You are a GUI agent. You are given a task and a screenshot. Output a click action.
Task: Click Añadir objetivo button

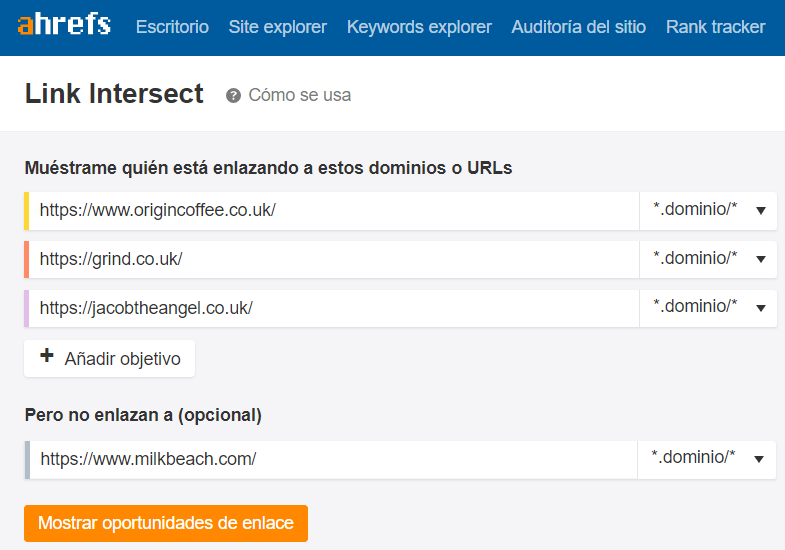110,358
